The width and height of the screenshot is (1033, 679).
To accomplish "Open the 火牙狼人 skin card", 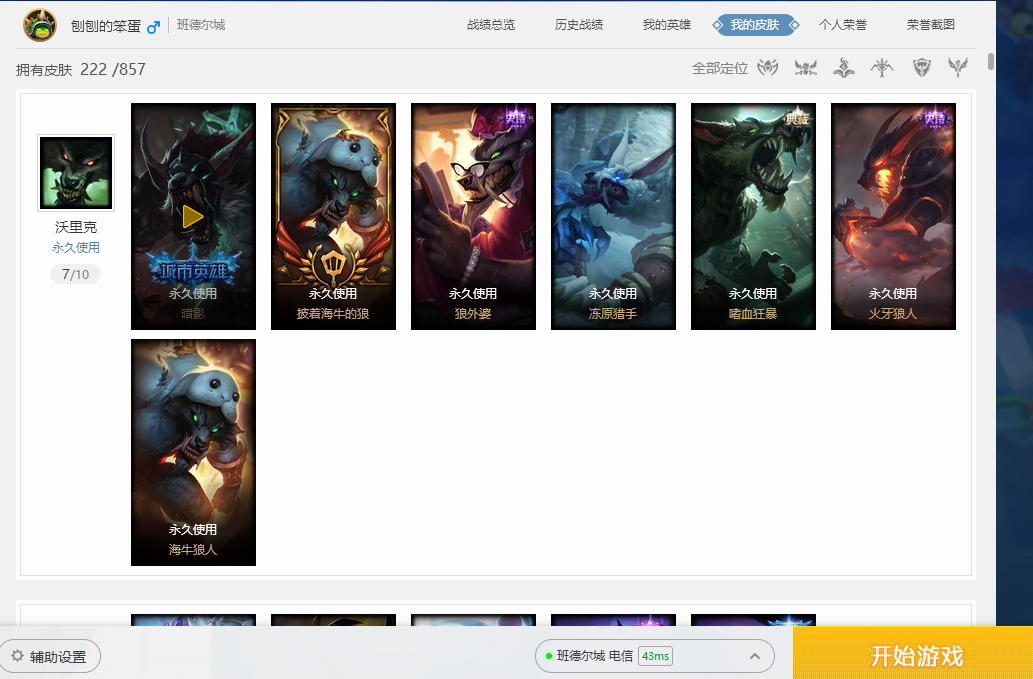I will tap(893, 216).
